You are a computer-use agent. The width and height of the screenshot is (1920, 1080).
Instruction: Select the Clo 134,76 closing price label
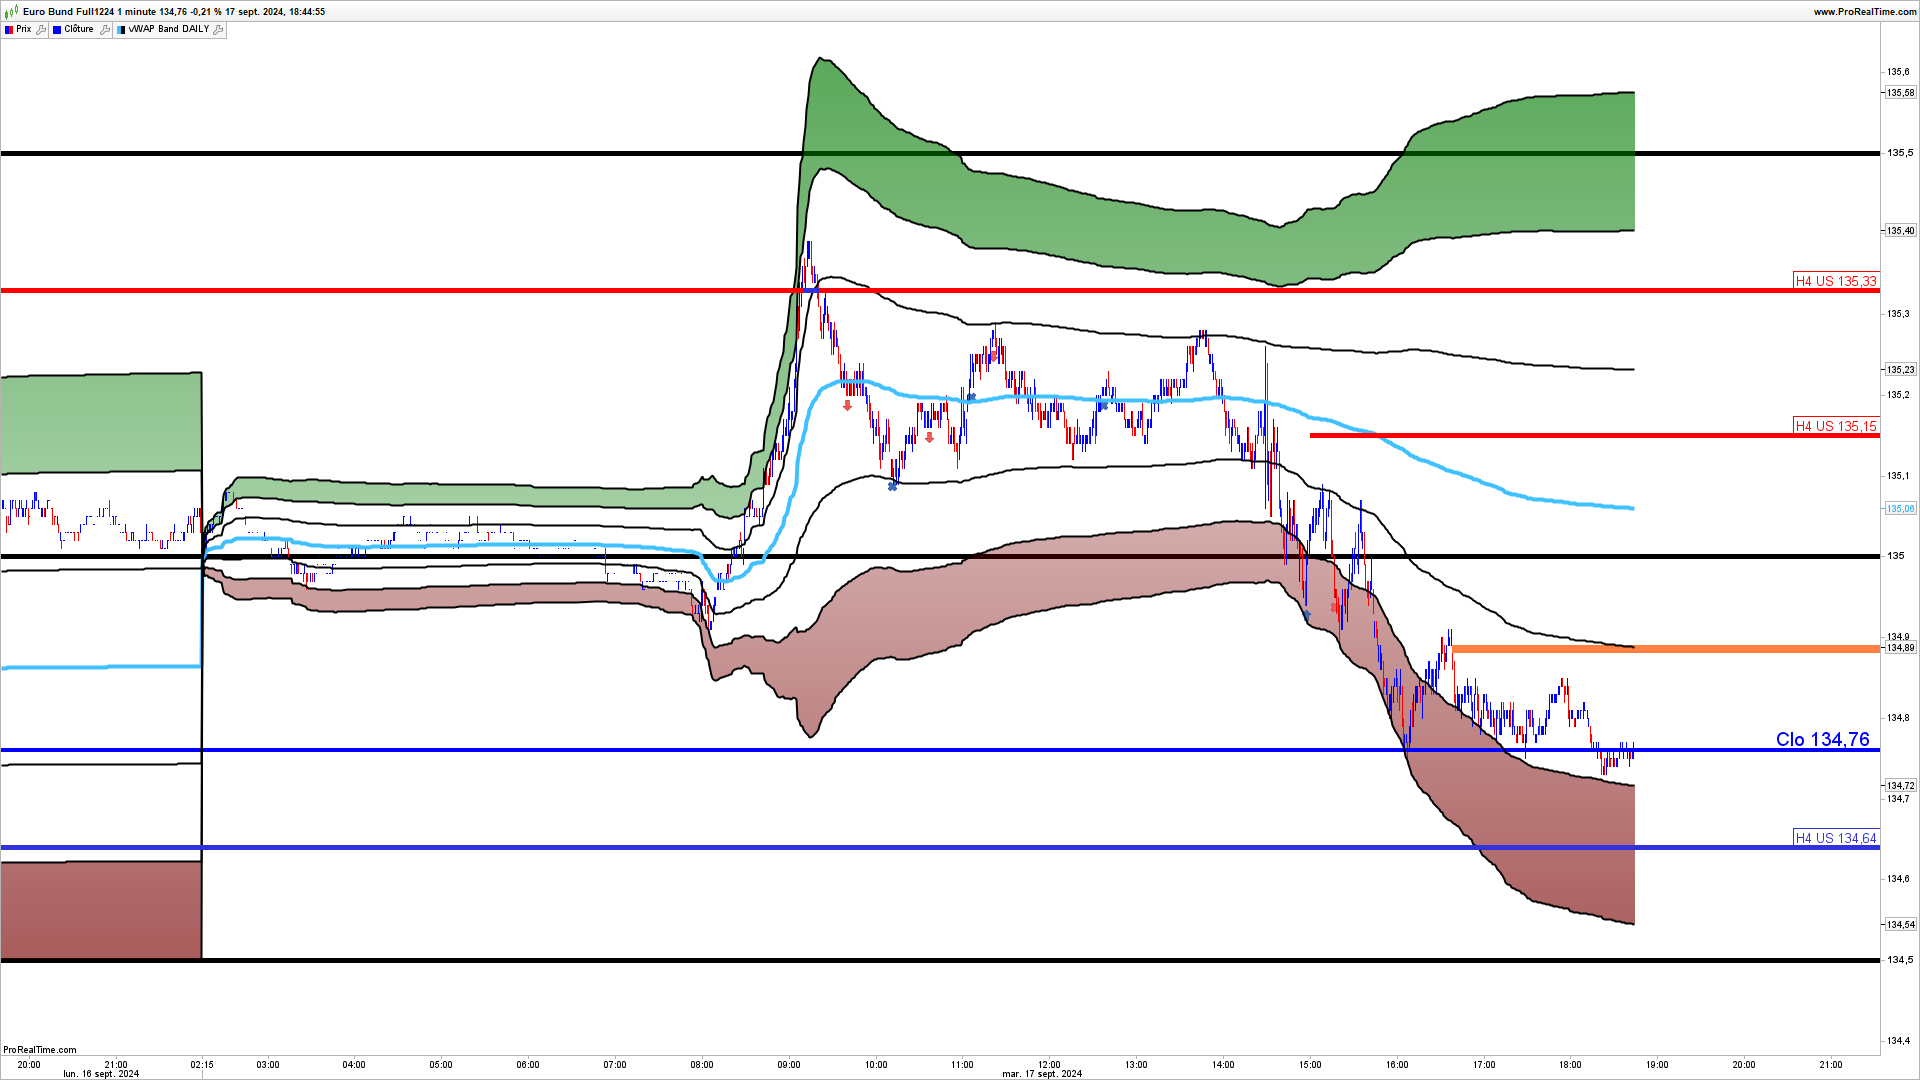(x=1822, y=739)
